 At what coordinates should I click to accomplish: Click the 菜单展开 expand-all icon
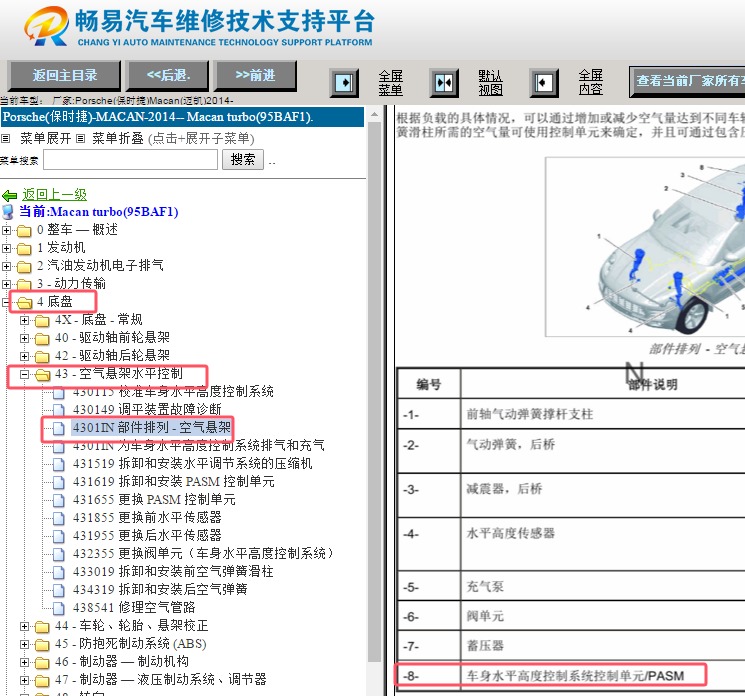coord(6,139)
